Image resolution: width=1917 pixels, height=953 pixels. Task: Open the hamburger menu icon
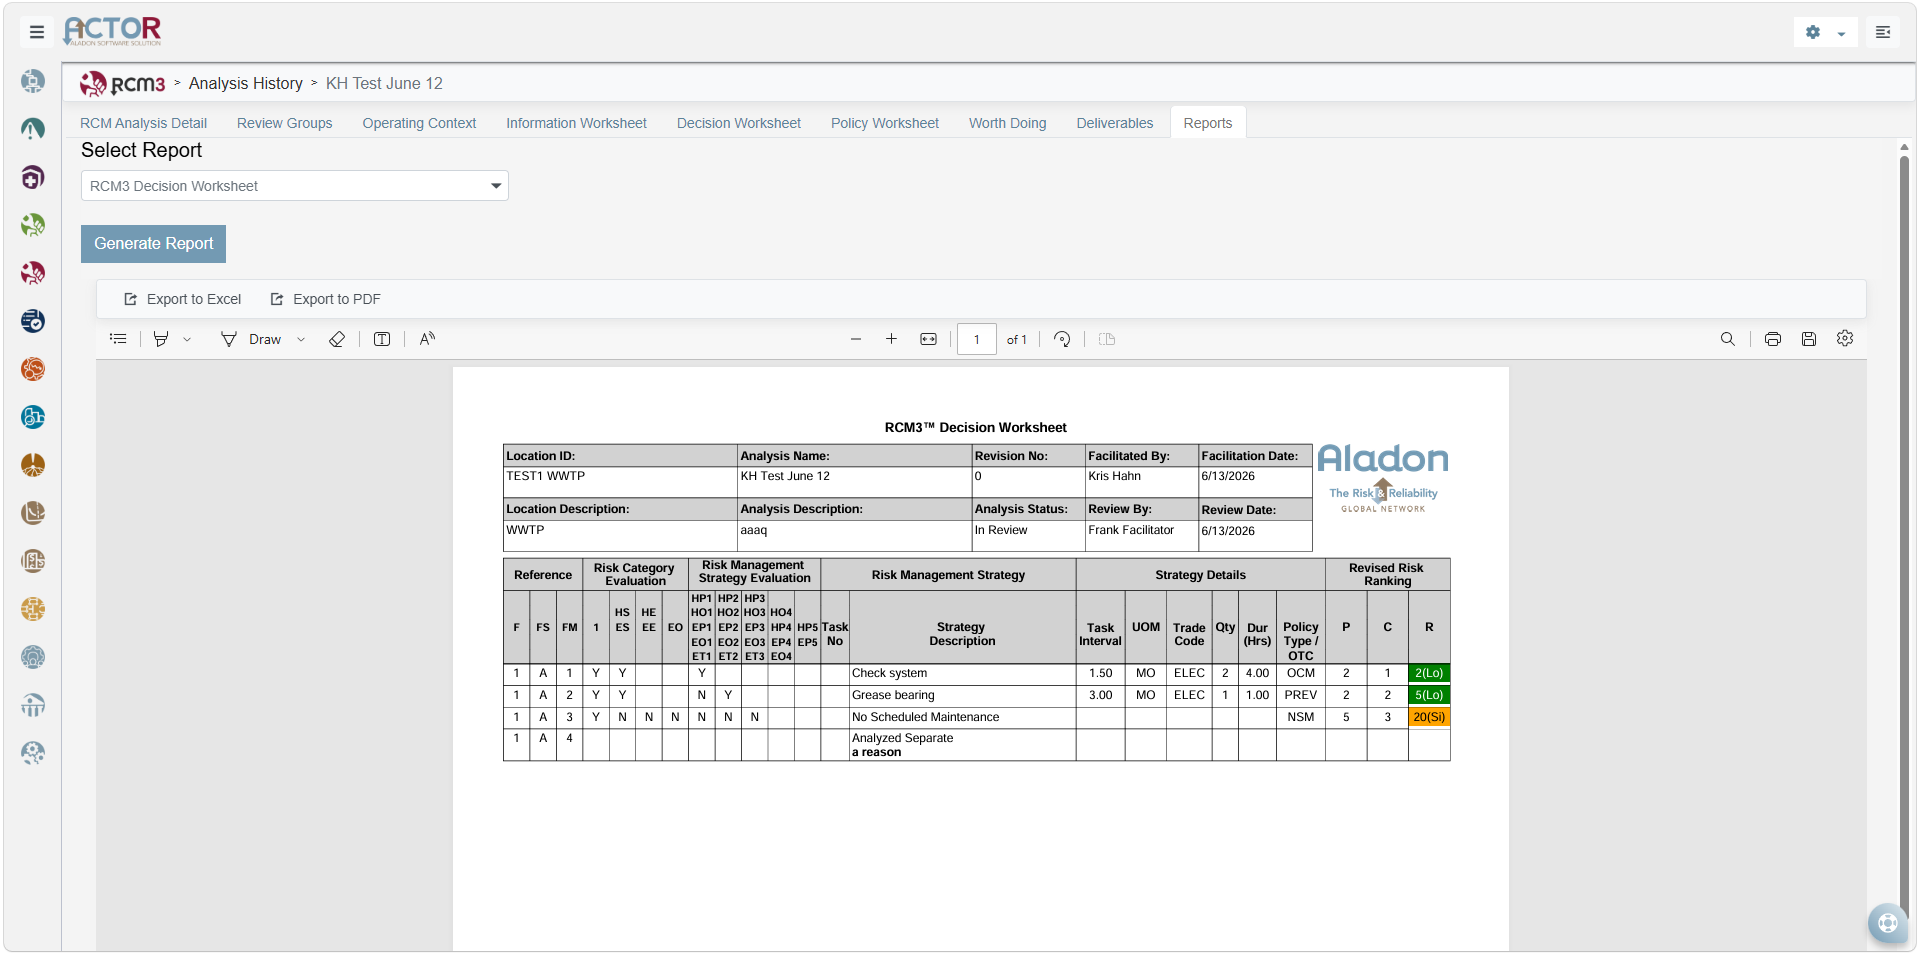click(x=37, y=32)
